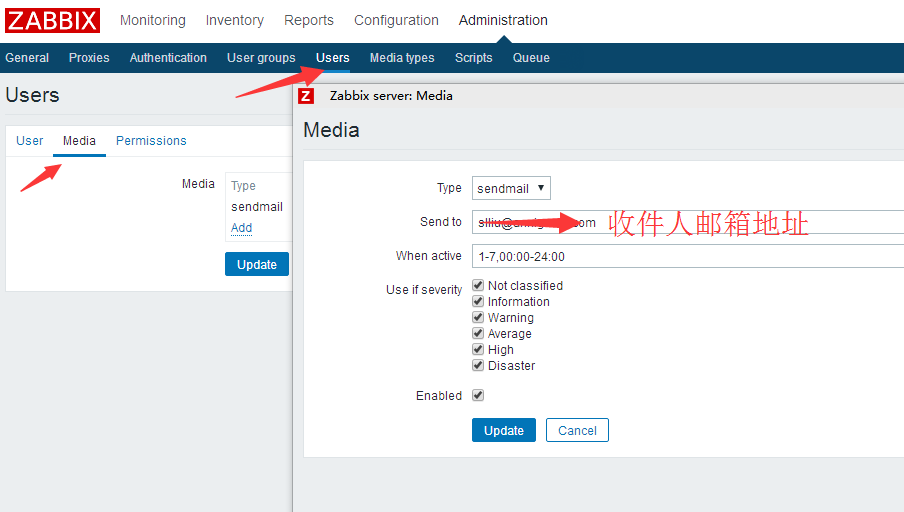904x512 pixels.
Task: Go to Scripts submenu
Action: pos(473,58)
